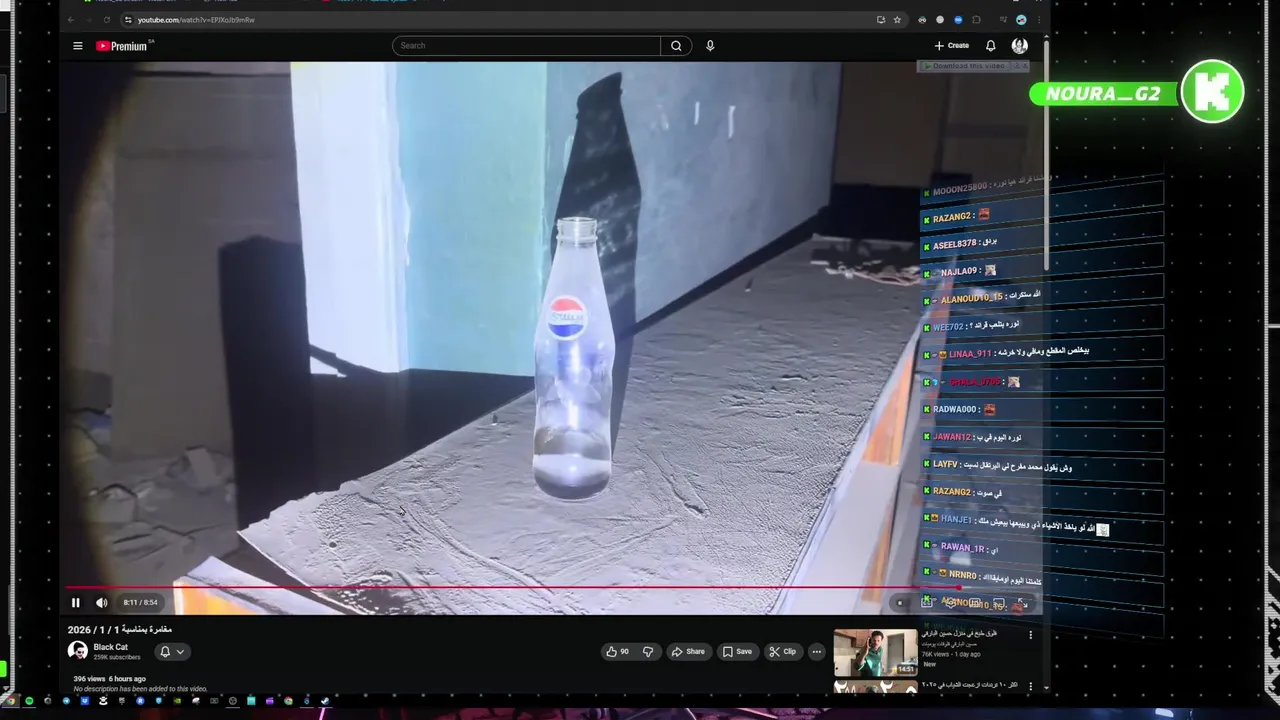
Task: Open Steam from the taskbar
Action: pos(325,701)
